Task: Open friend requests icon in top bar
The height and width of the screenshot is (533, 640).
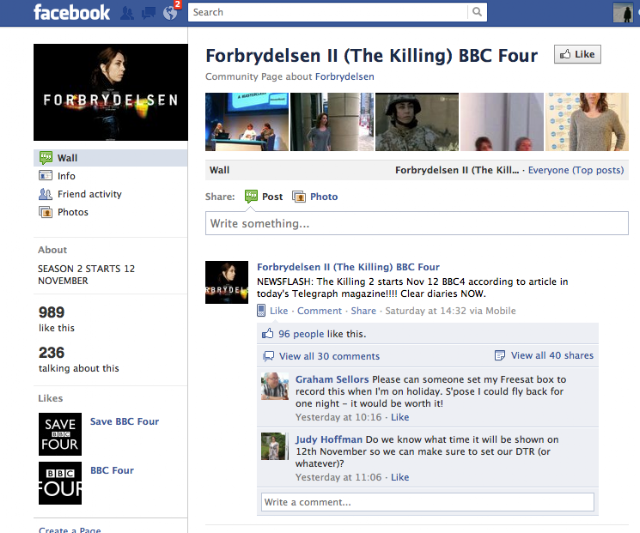Action: click(127, 13)
